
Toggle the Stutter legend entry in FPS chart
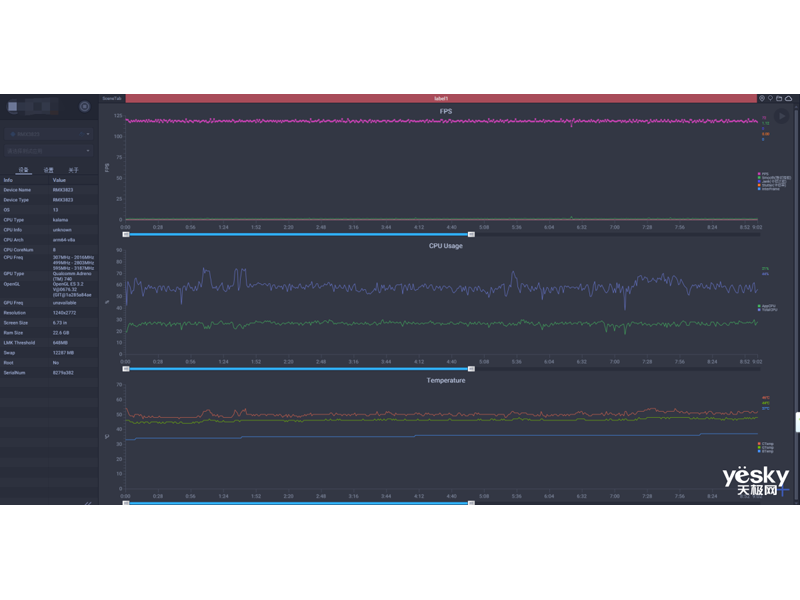772,185
